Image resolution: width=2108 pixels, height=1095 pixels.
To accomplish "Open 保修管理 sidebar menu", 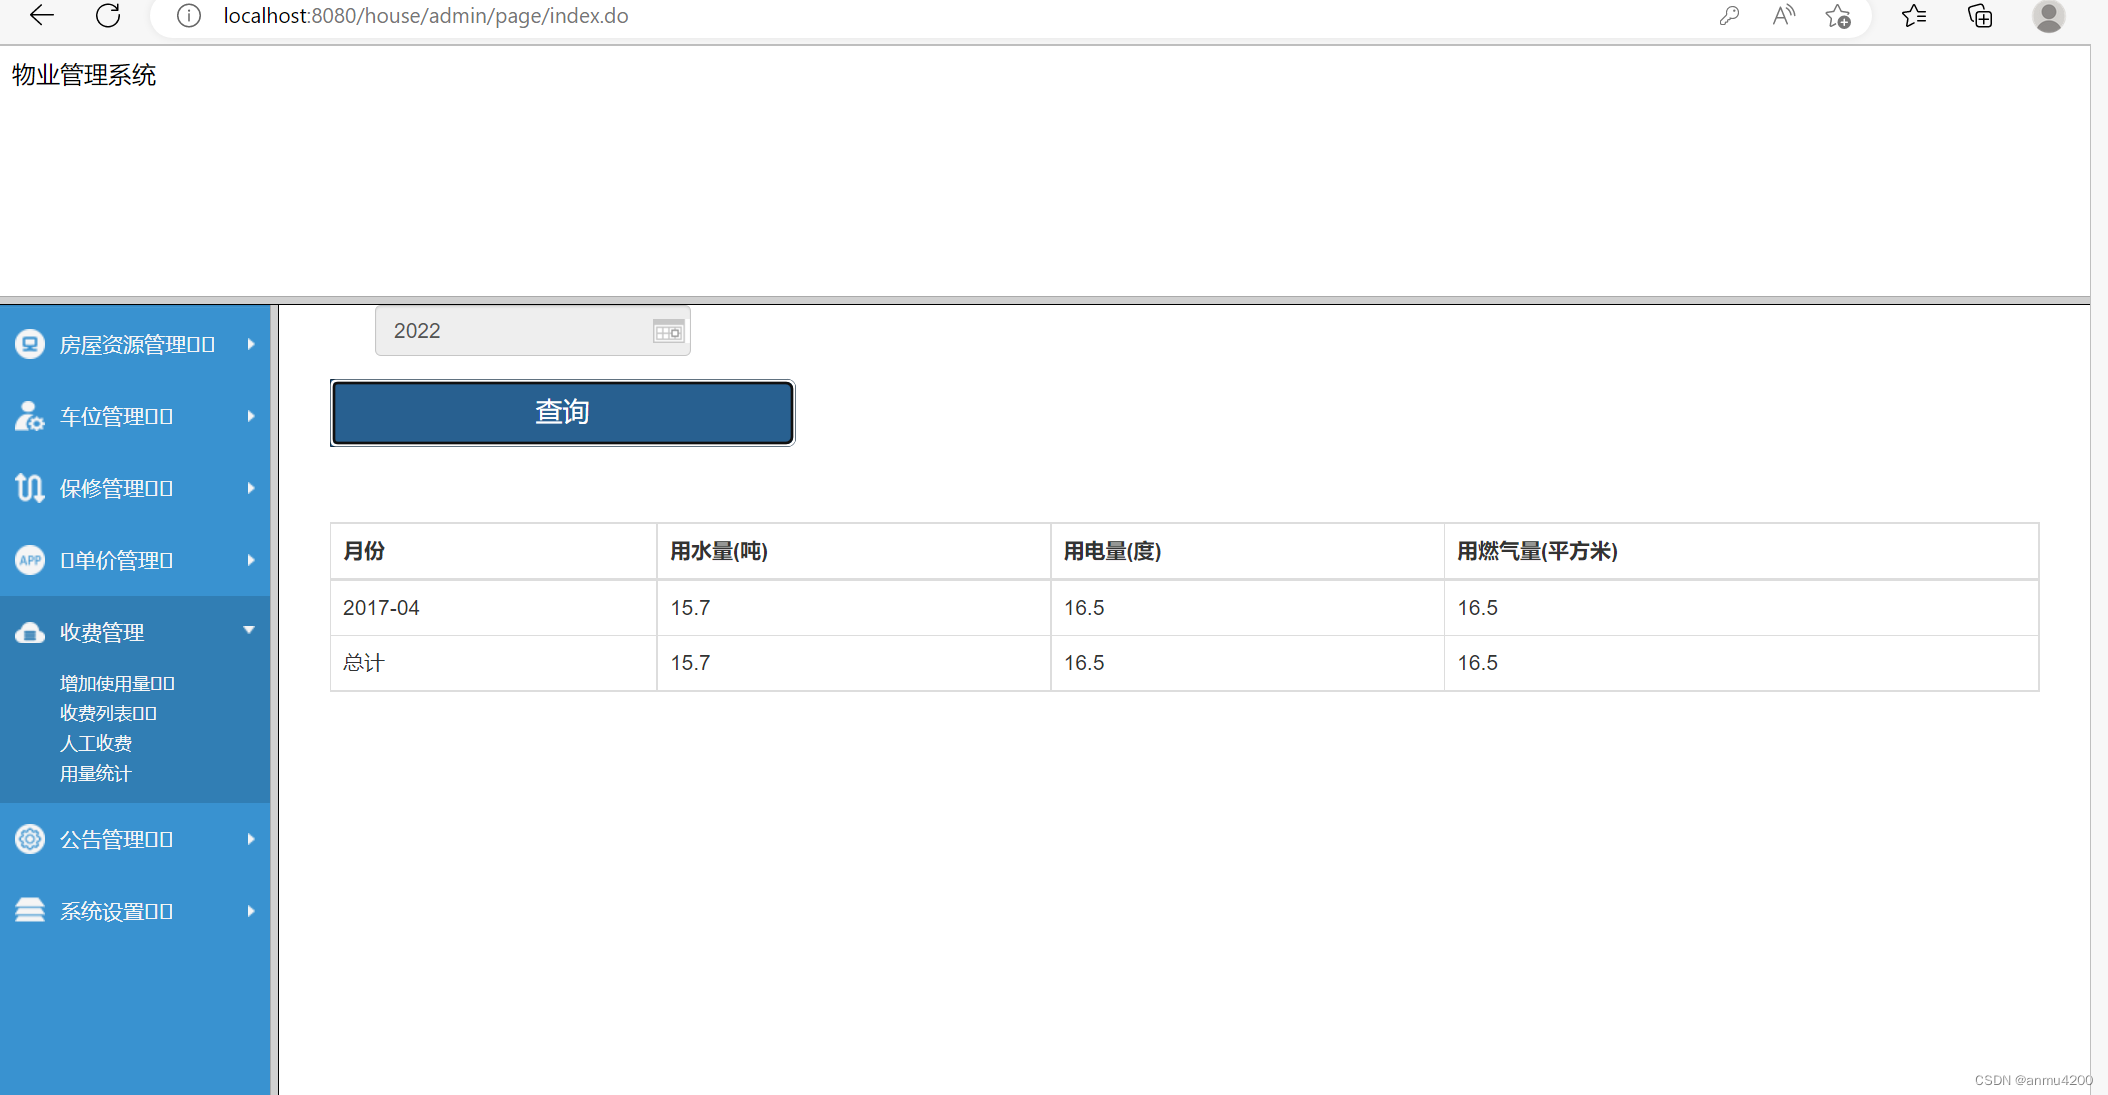I will coord(135,488).
